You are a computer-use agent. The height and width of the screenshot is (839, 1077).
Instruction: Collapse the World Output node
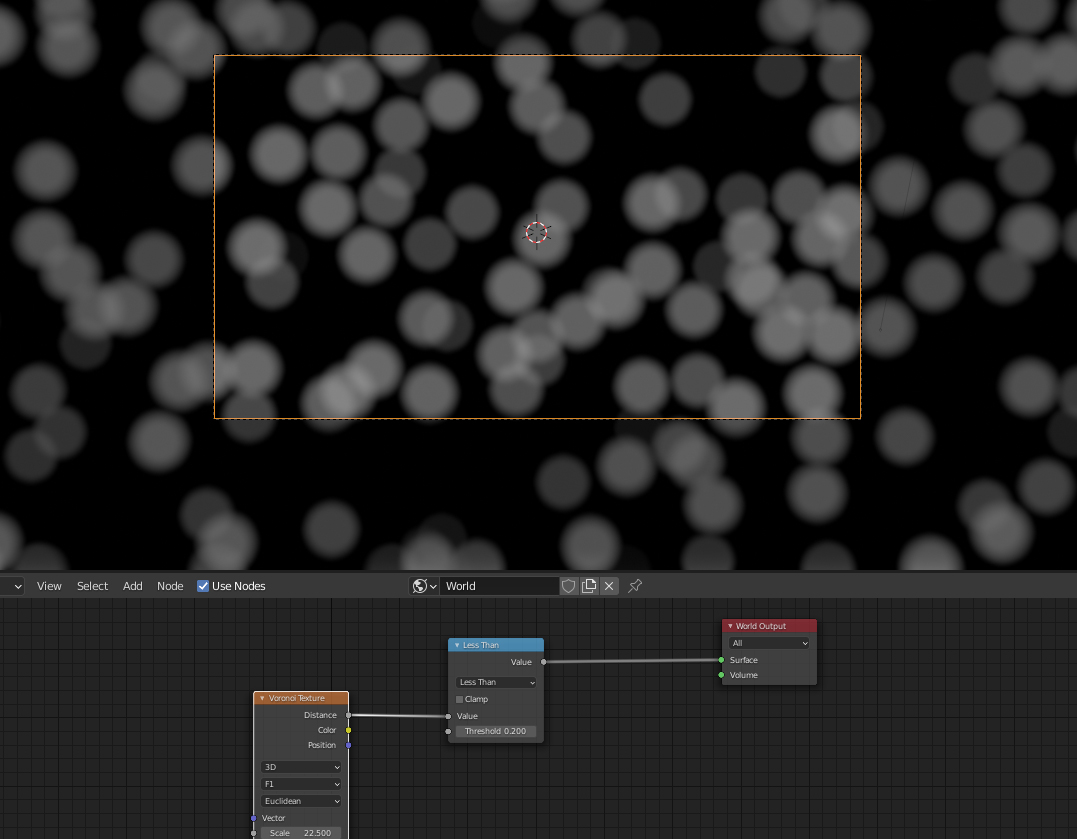pos(730,626)
